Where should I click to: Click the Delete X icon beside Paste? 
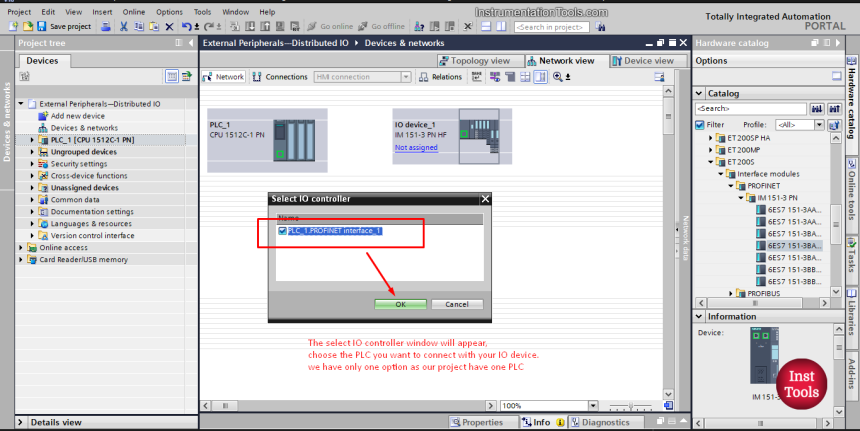(169, 26)
